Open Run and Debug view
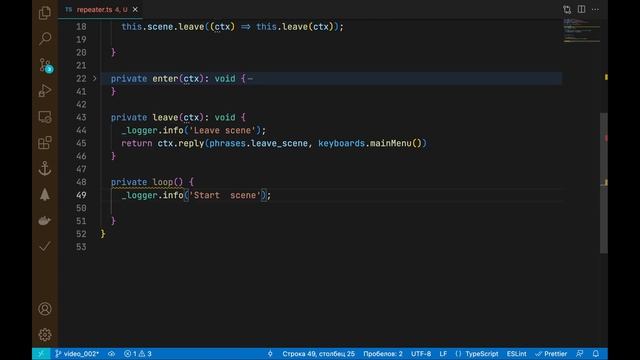 point(45,91)
